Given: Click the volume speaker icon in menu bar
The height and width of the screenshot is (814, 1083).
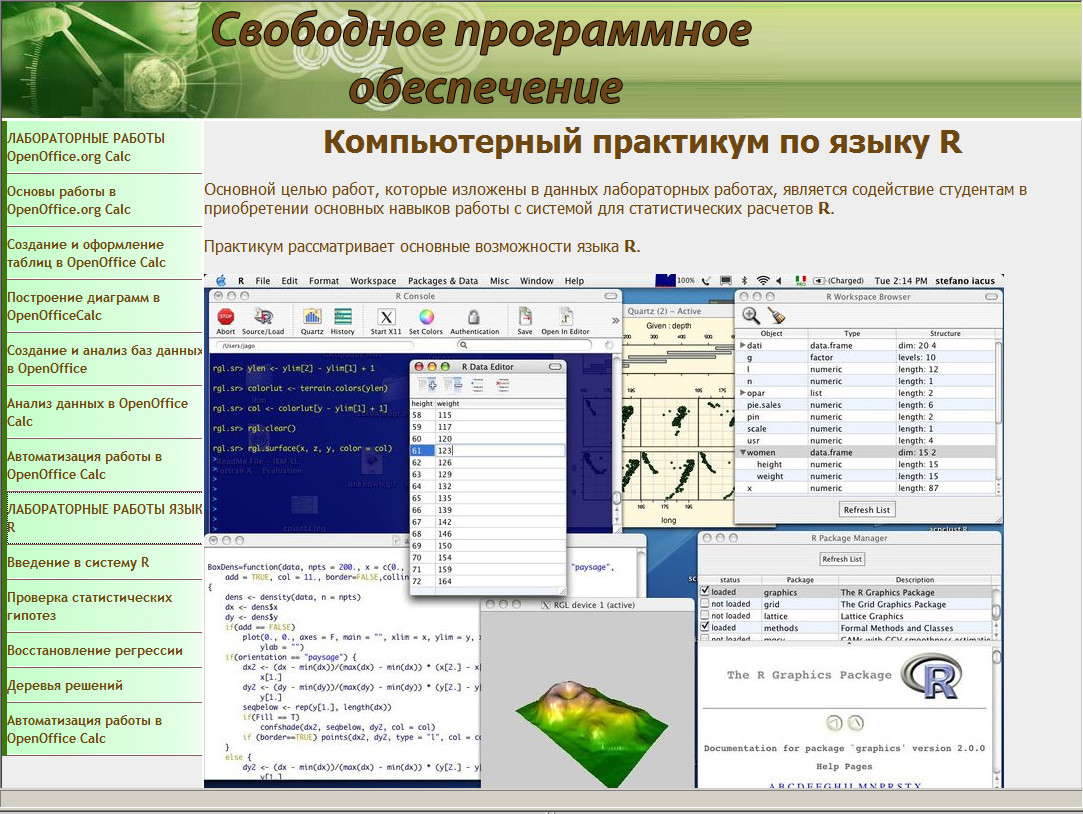Looking at the screenshot, I should click(x=780, y=280).
